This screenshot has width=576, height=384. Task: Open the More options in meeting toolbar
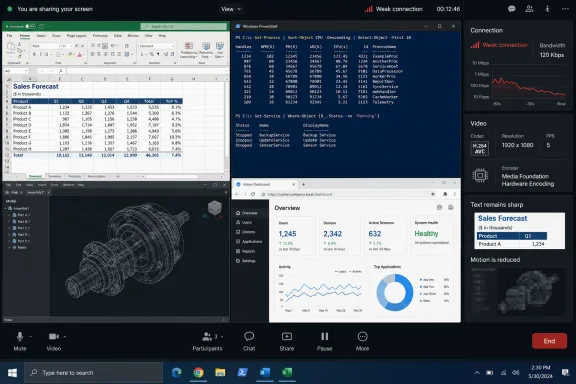(x=362, y=341)
